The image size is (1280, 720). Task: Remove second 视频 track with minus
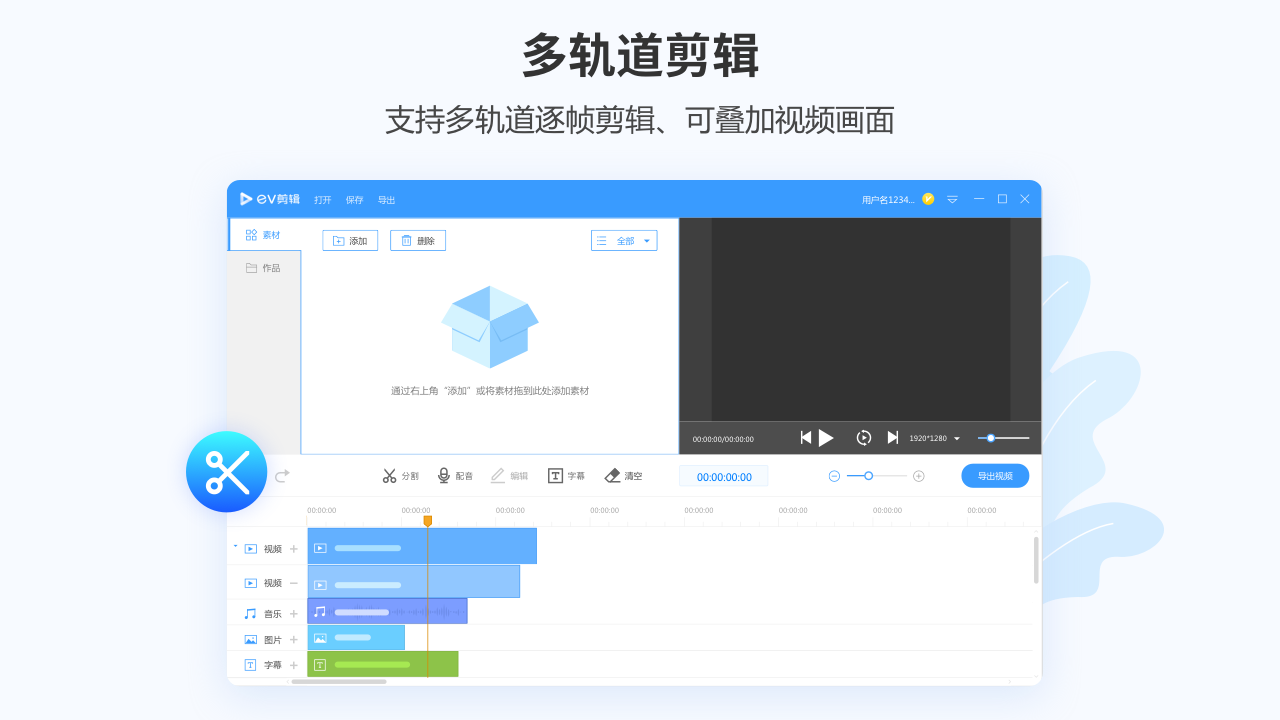pos(293,583)
